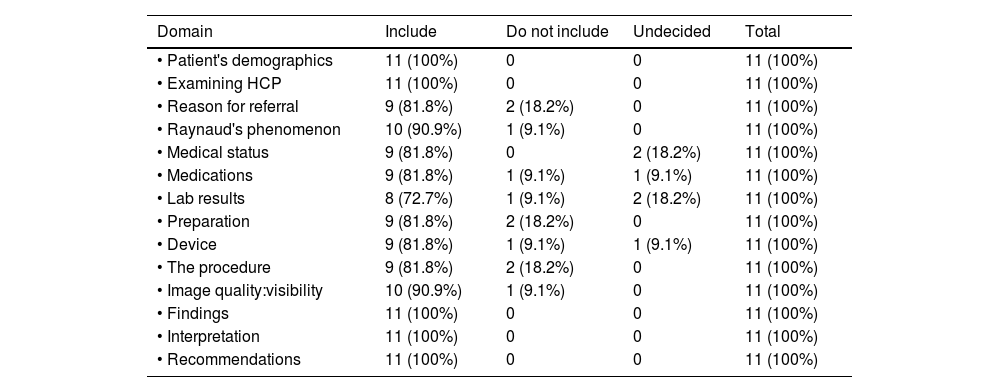1000x392 pixels.
Task: Click the Domain column header
Action: tap(185, 32)
